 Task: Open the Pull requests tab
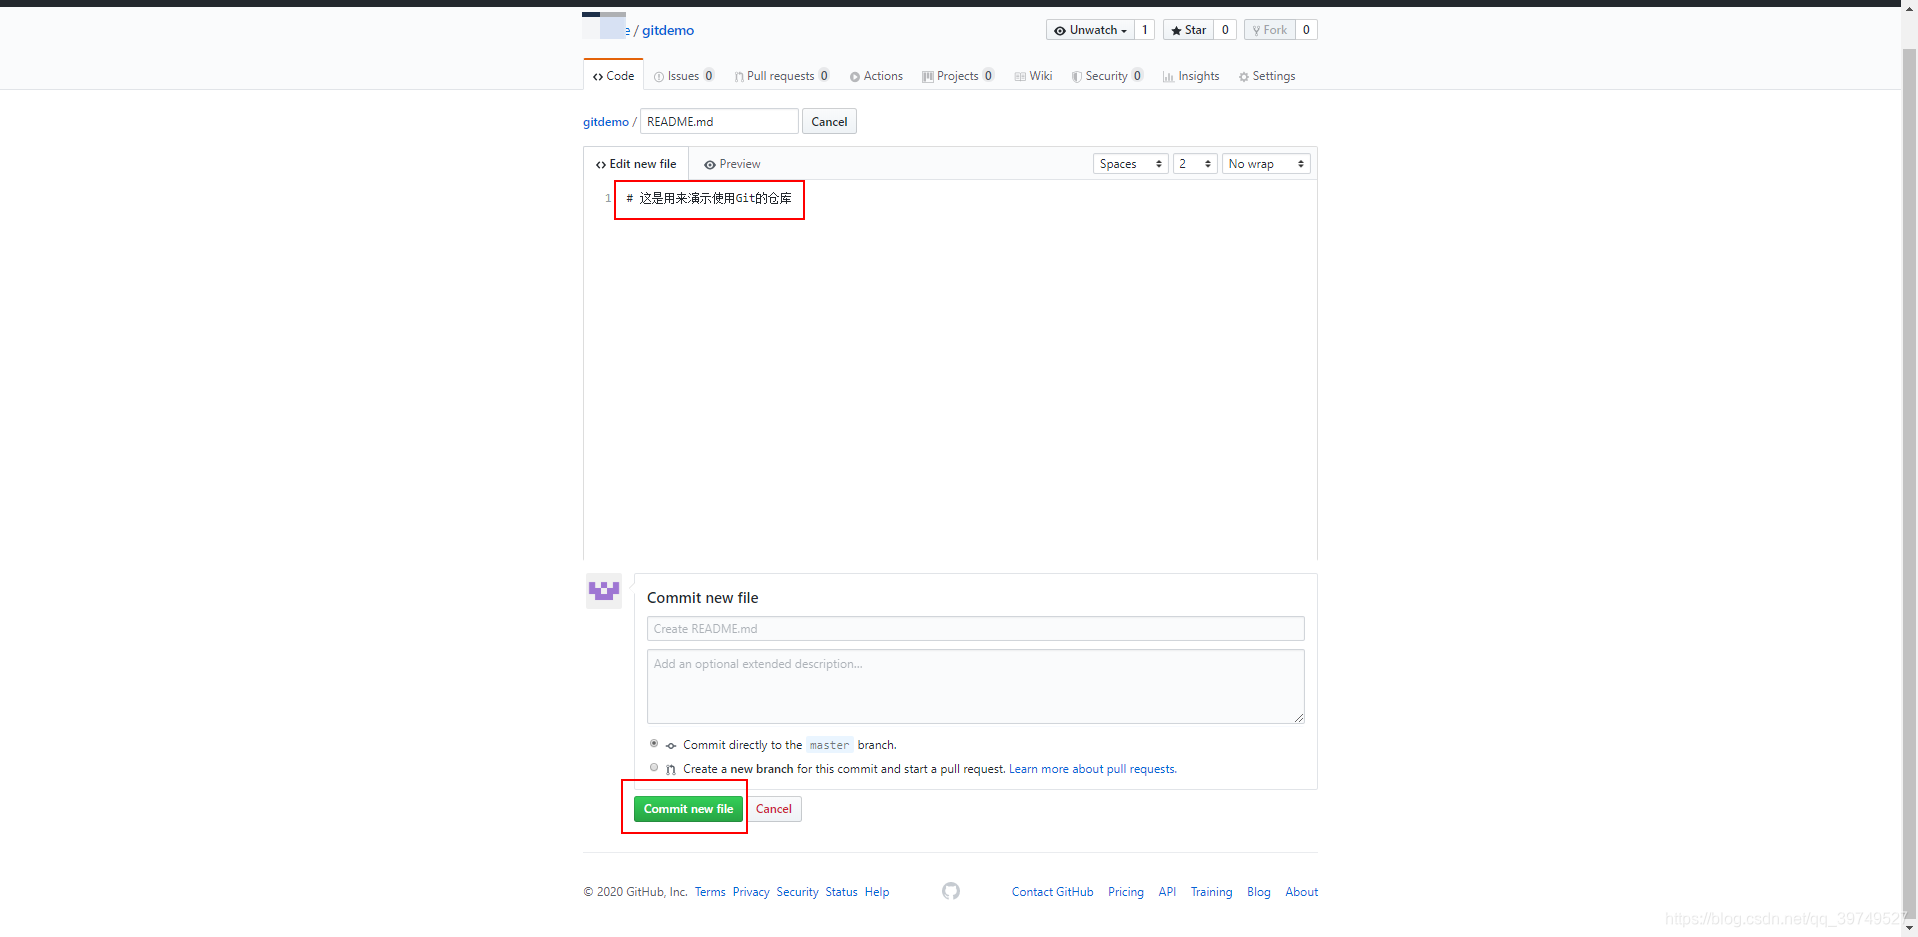point(782,76)
